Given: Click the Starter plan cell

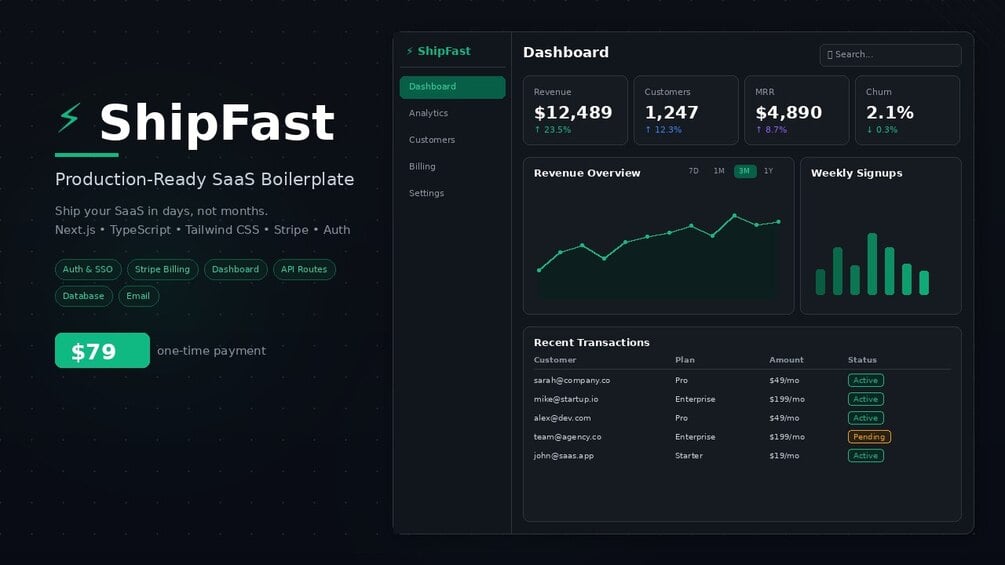Looking at the screenshot, I should (689, 456).
